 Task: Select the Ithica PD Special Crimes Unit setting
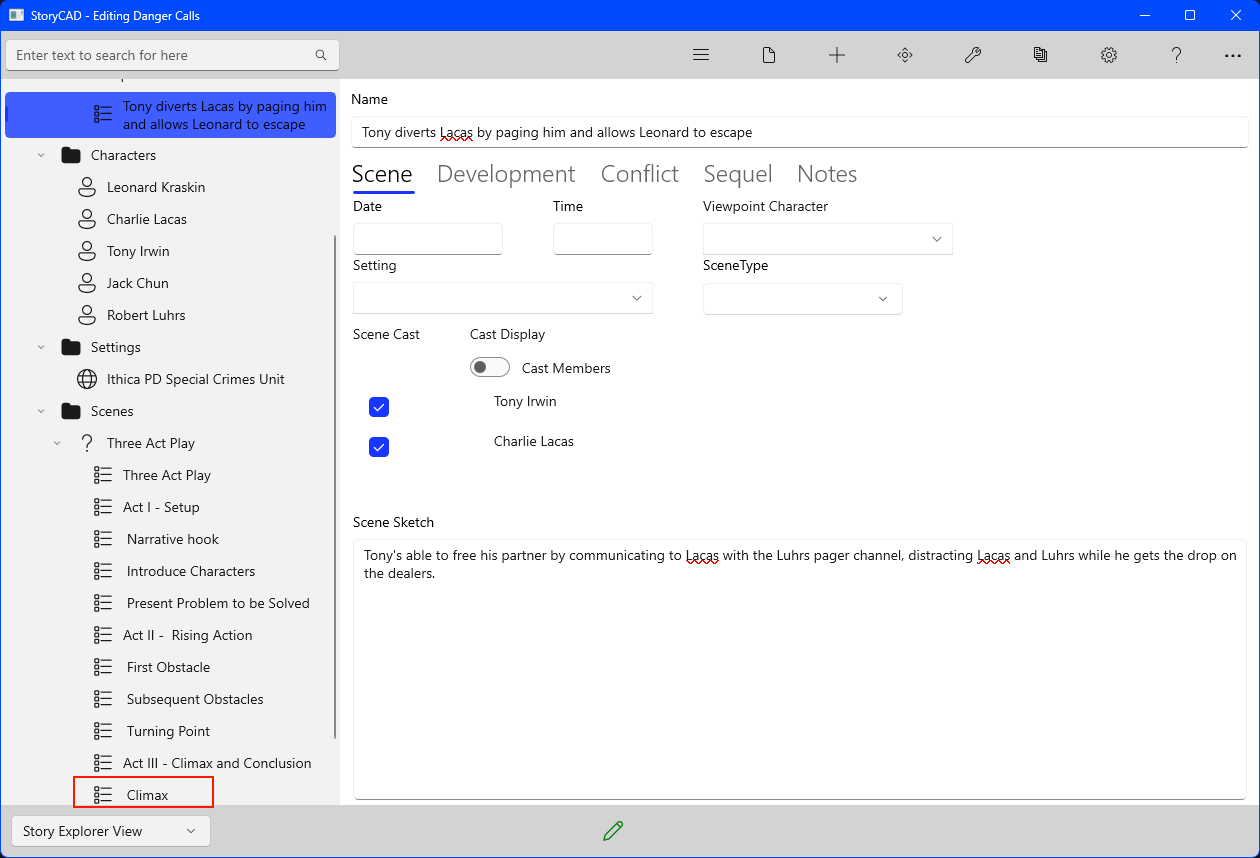point(195,379)
